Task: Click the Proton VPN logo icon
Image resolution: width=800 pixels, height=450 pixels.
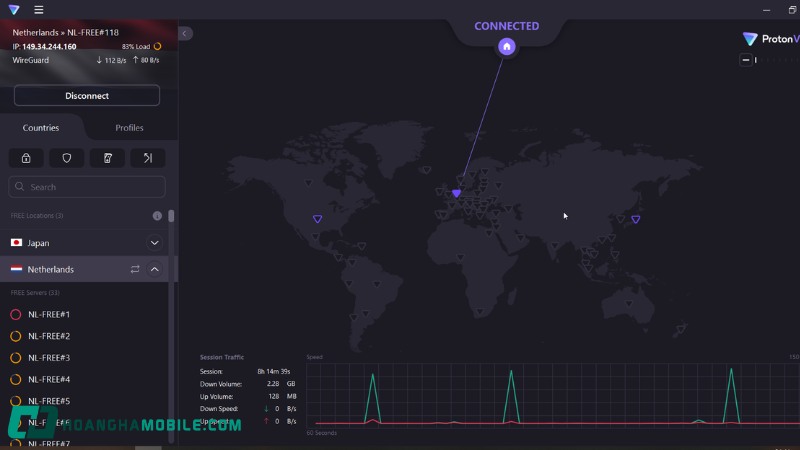Action: click(13, 10)
